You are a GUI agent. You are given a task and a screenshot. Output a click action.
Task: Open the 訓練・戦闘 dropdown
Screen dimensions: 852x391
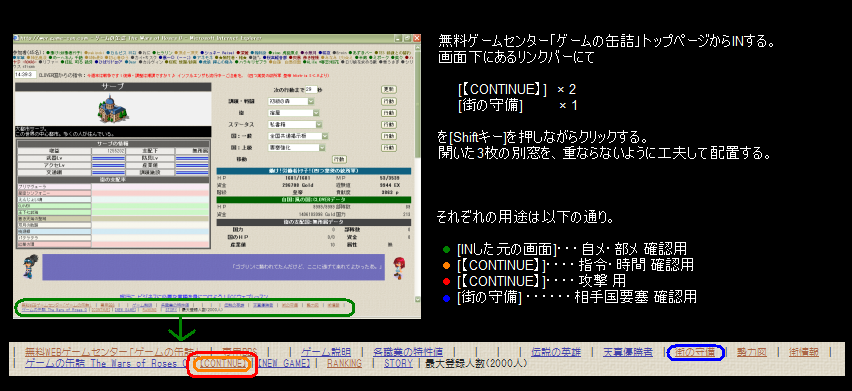point(291,102)
